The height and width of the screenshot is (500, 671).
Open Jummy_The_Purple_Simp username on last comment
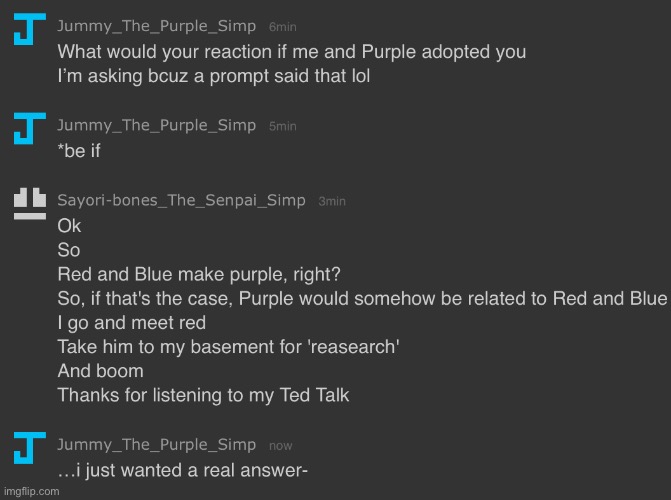click(x=157, y=445)
